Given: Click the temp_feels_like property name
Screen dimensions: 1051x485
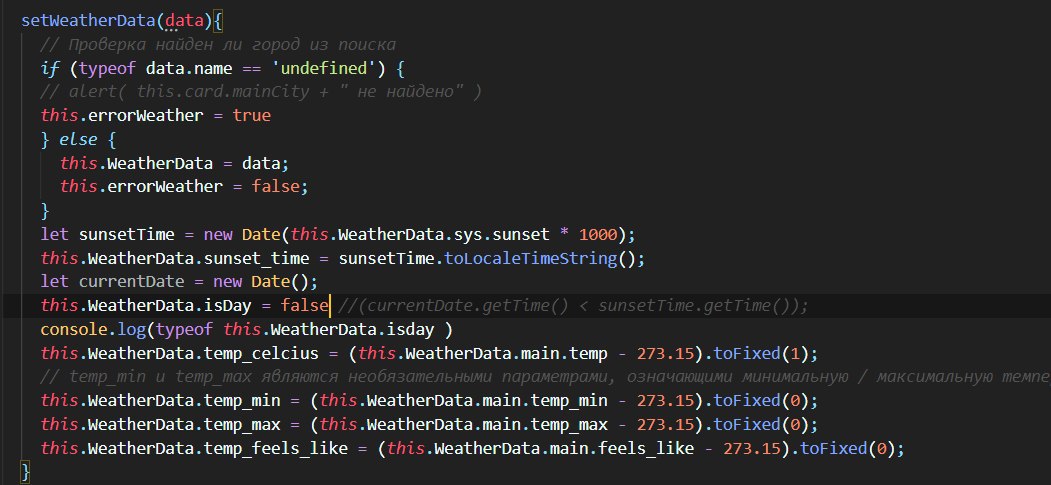Looking at the screenshot, I should 275,448.
